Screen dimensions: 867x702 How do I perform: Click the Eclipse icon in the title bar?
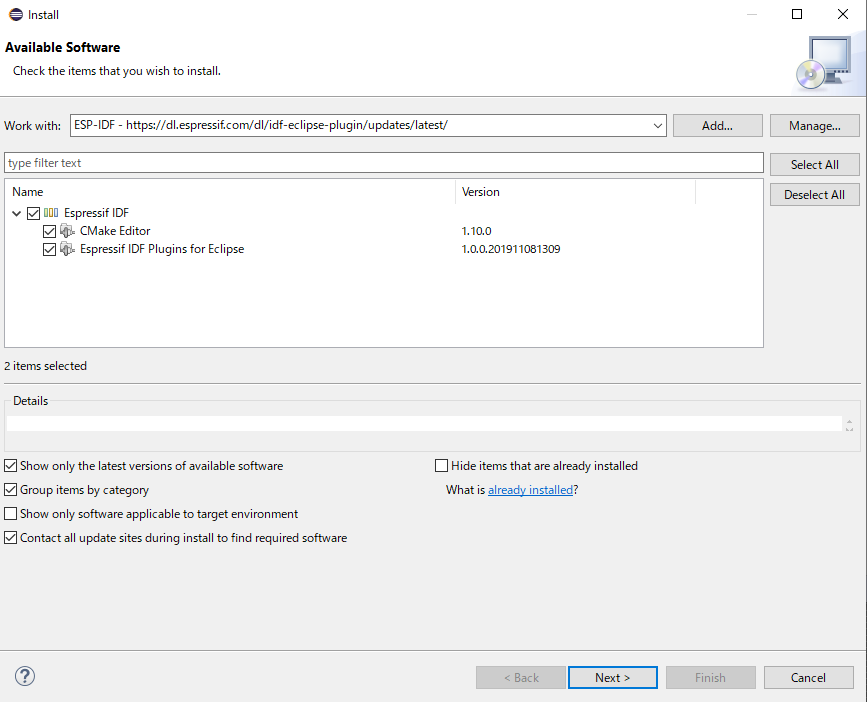point(15,14)
